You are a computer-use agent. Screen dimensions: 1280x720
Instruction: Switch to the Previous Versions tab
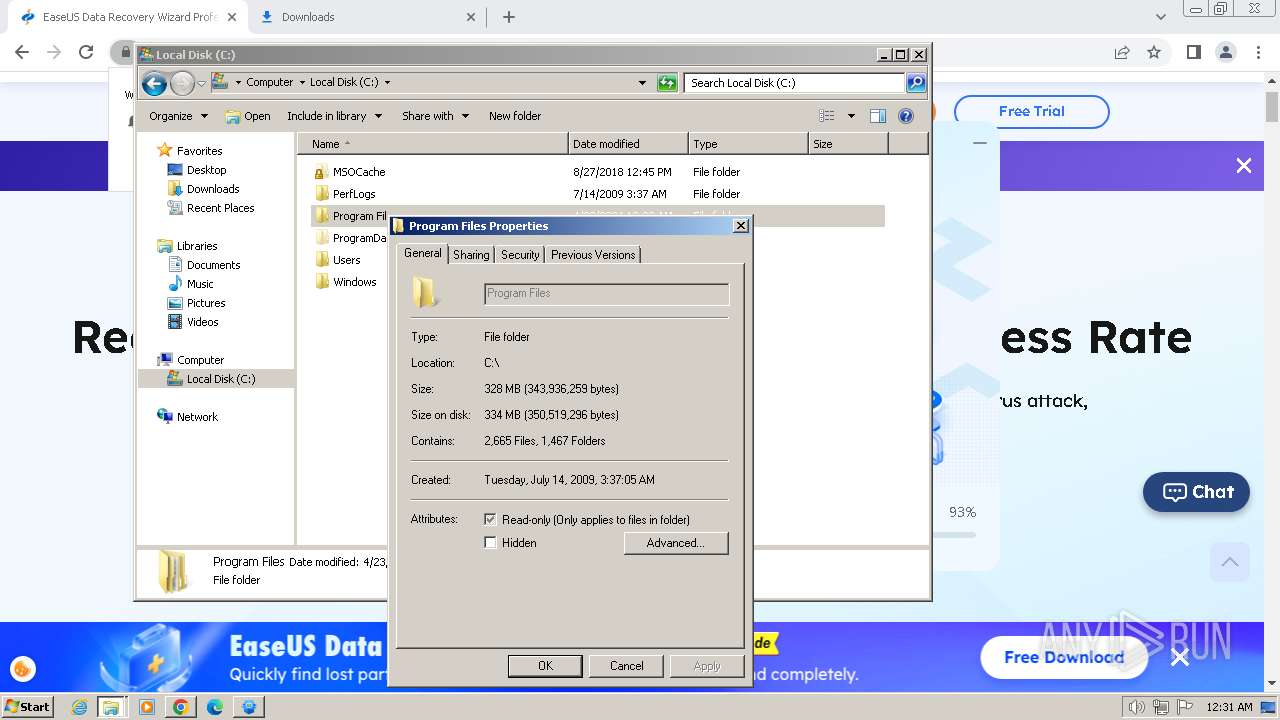pos(593,255)
